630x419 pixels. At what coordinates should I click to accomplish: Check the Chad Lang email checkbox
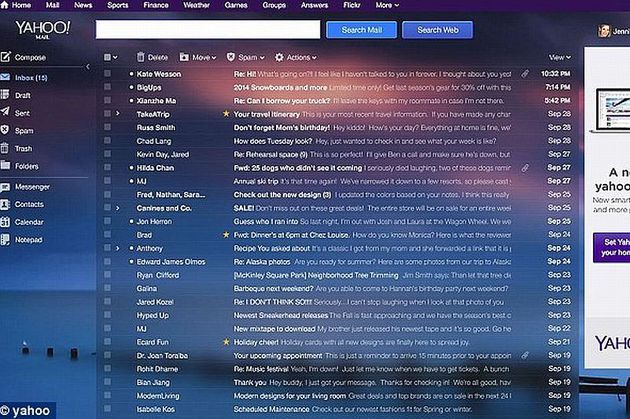[107, 140]
